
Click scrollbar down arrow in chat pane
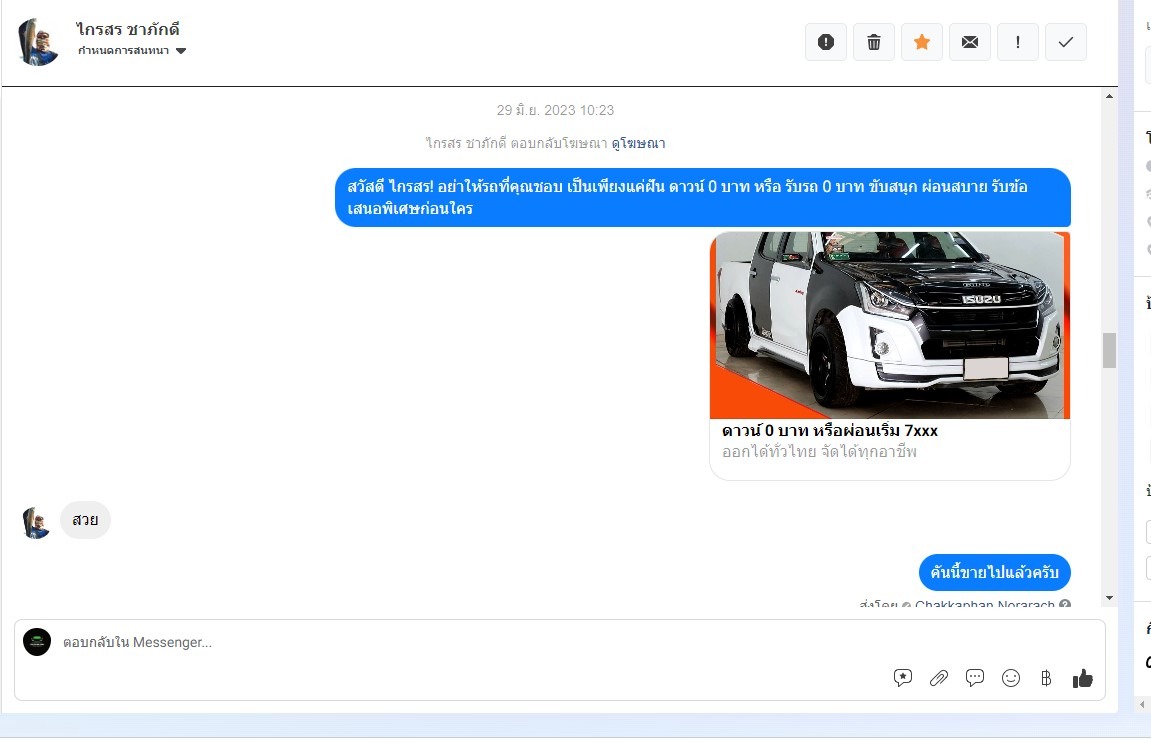[1109, 598]
